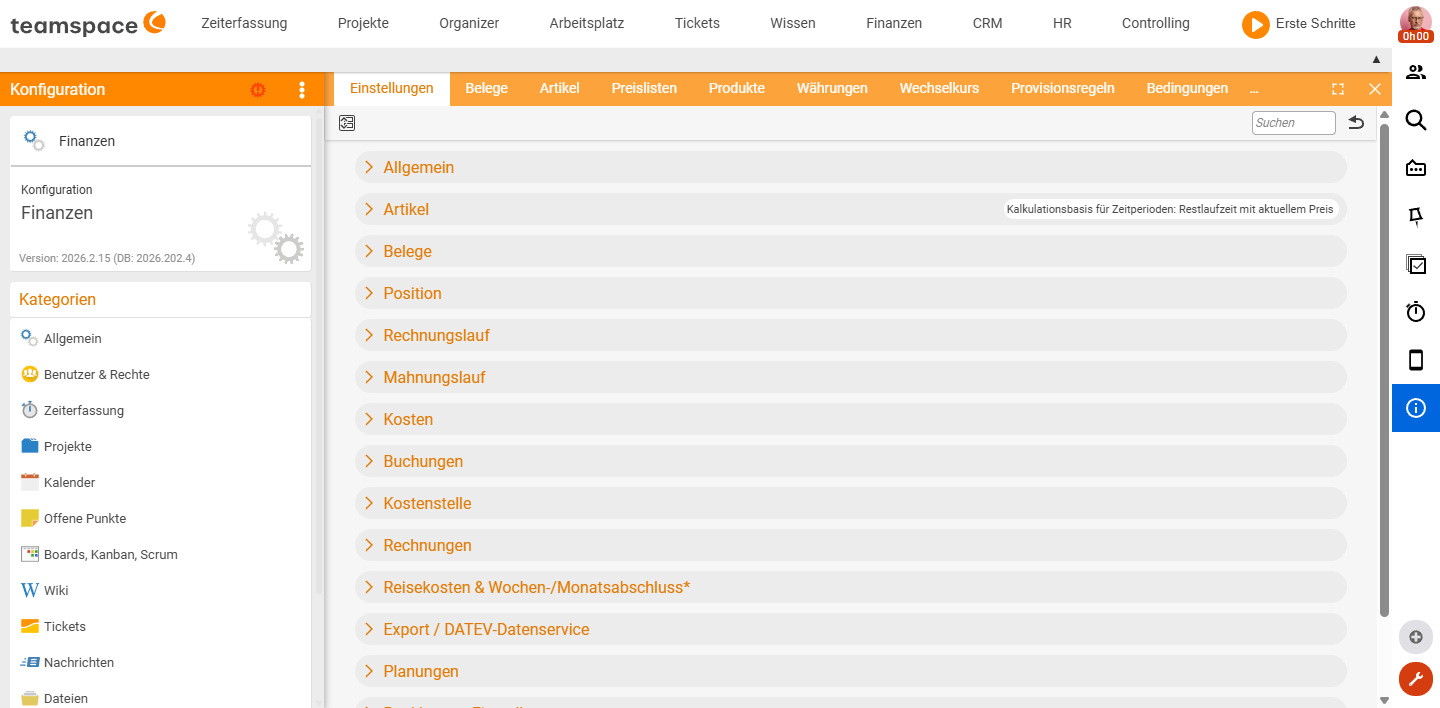Open the stopwatch timer icon in sidebar
The height and width of the screenshot is (708, 1440).
tap(1416, 312)
